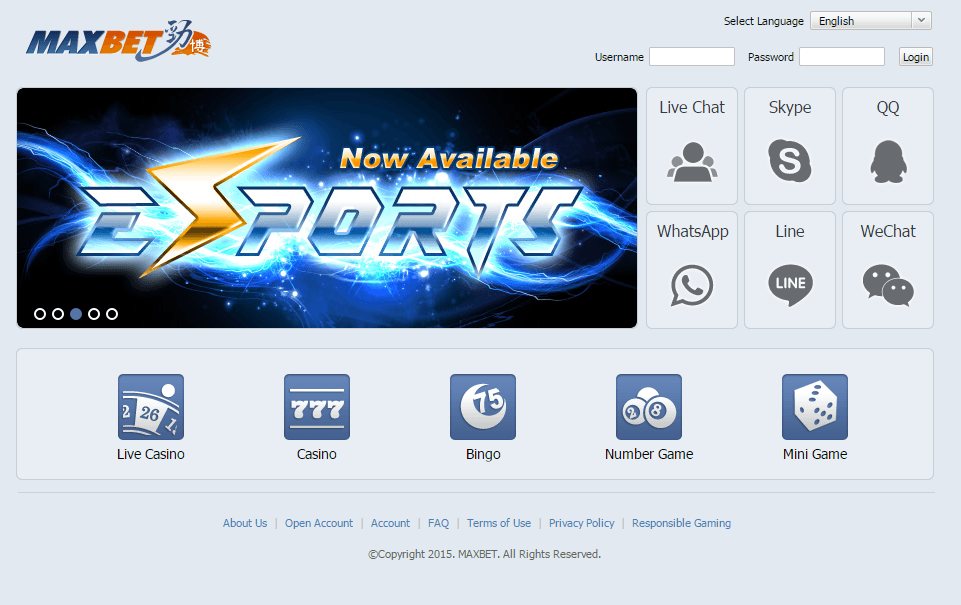Open the Live Casino roulette icon

point(151,407)
